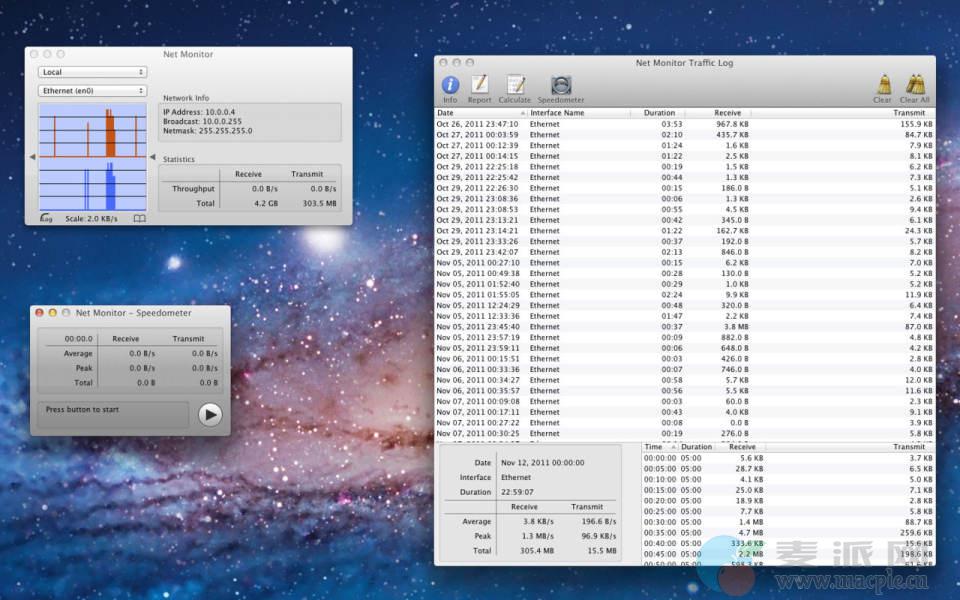
Task: Close the Net Monitor Speedometer window
Action: click(40, 313)
